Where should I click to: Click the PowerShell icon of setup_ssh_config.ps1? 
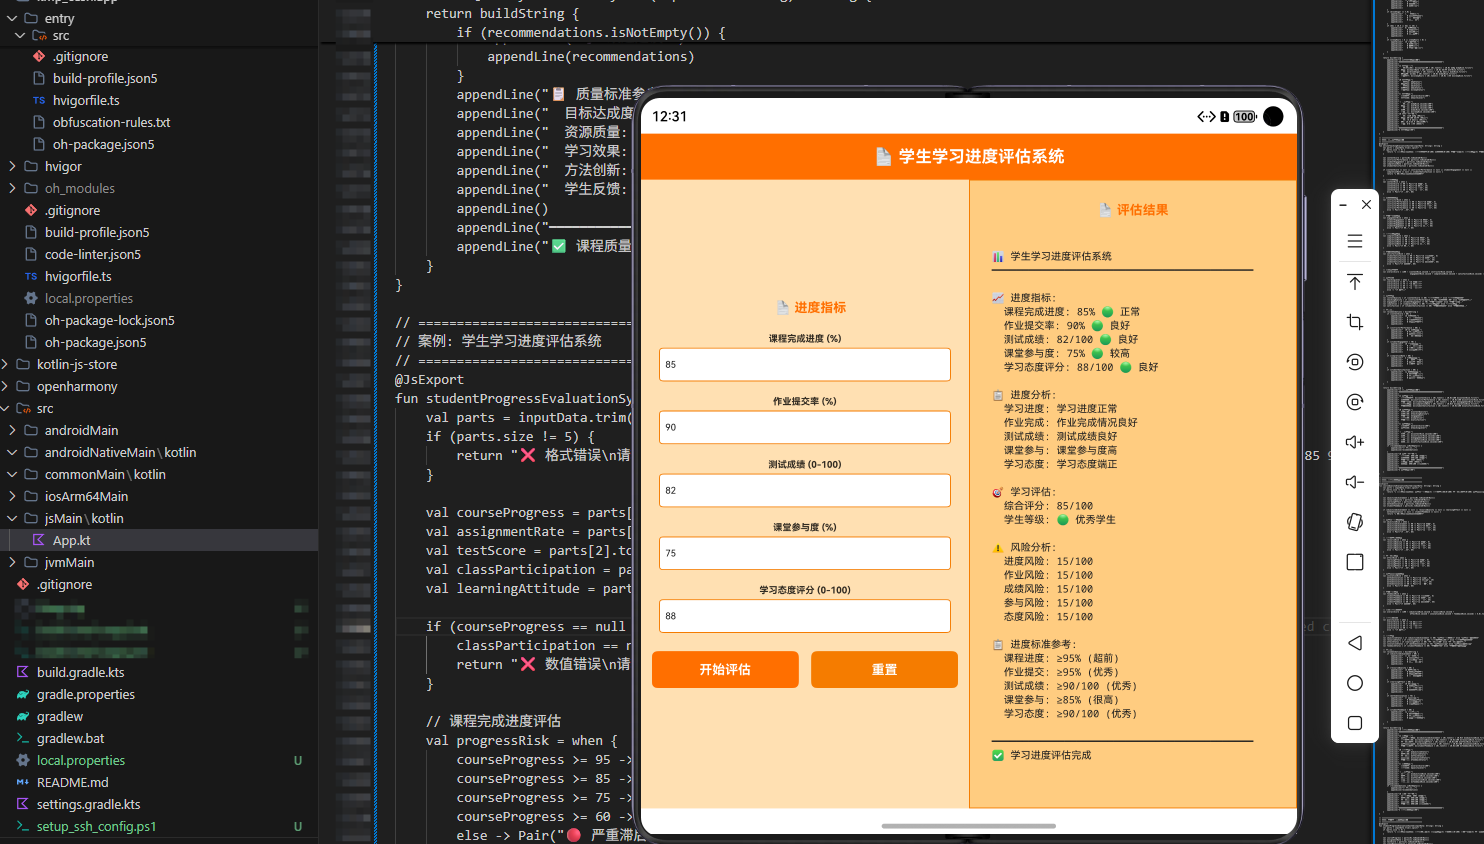coord(23,826)
